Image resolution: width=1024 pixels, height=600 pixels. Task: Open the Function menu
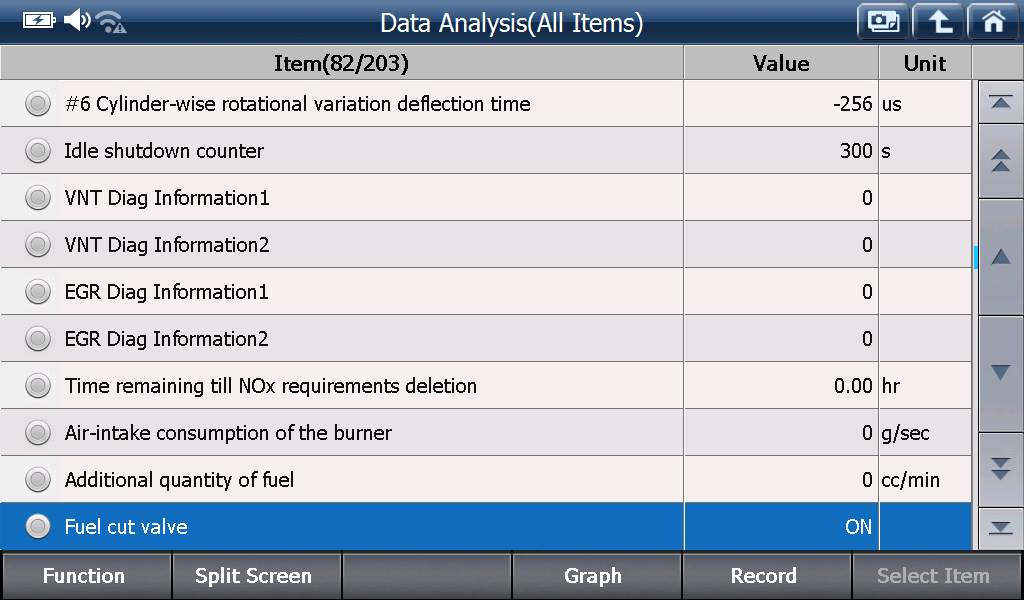[x=86, y=576]
